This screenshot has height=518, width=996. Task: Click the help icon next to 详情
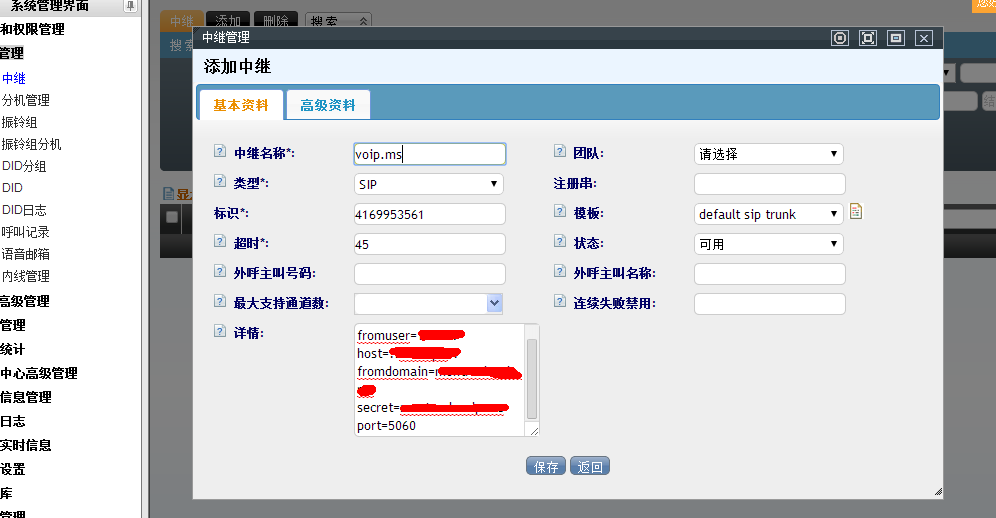pos(220,331)
